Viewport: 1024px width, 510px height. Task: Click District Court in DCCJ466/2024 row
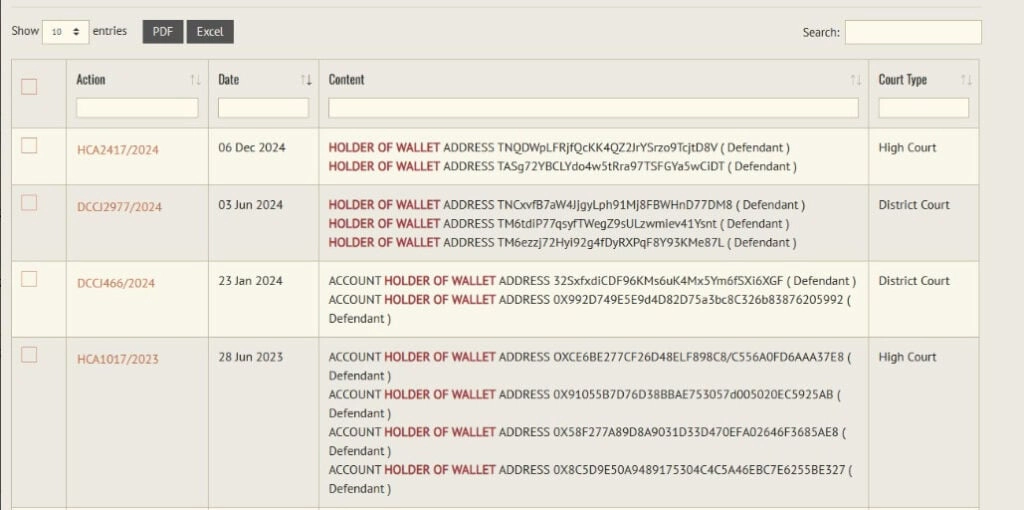914,281
